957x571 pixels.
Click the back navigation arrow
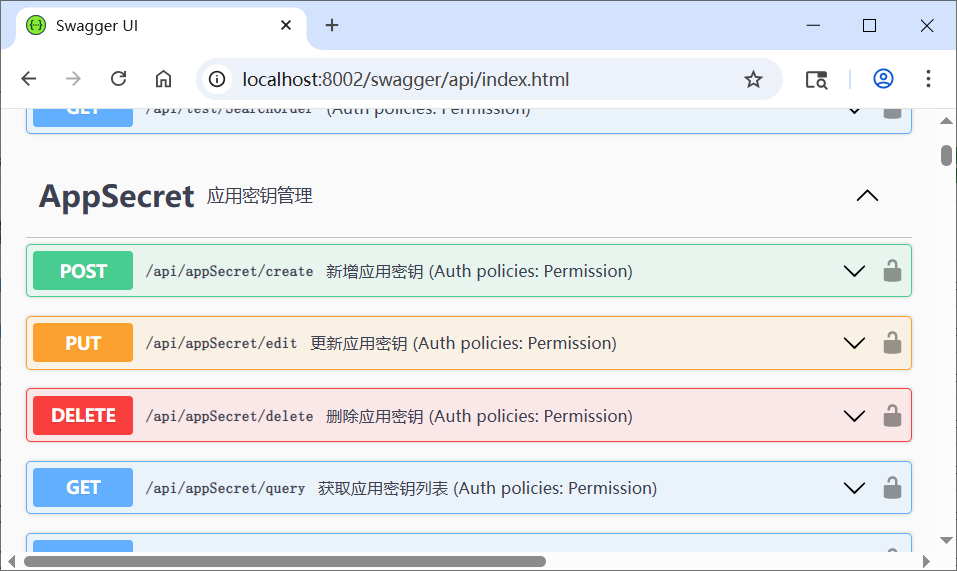pos(29,79)
